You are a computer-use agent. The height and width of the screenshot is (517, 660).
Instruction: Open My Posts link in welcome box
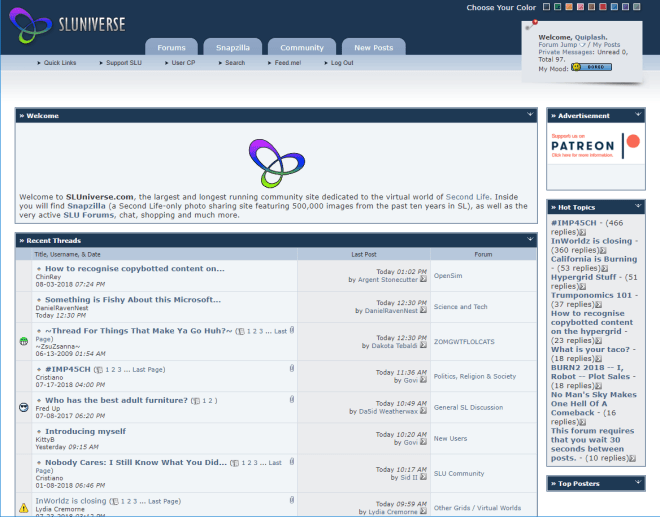[x=607, y=45]
